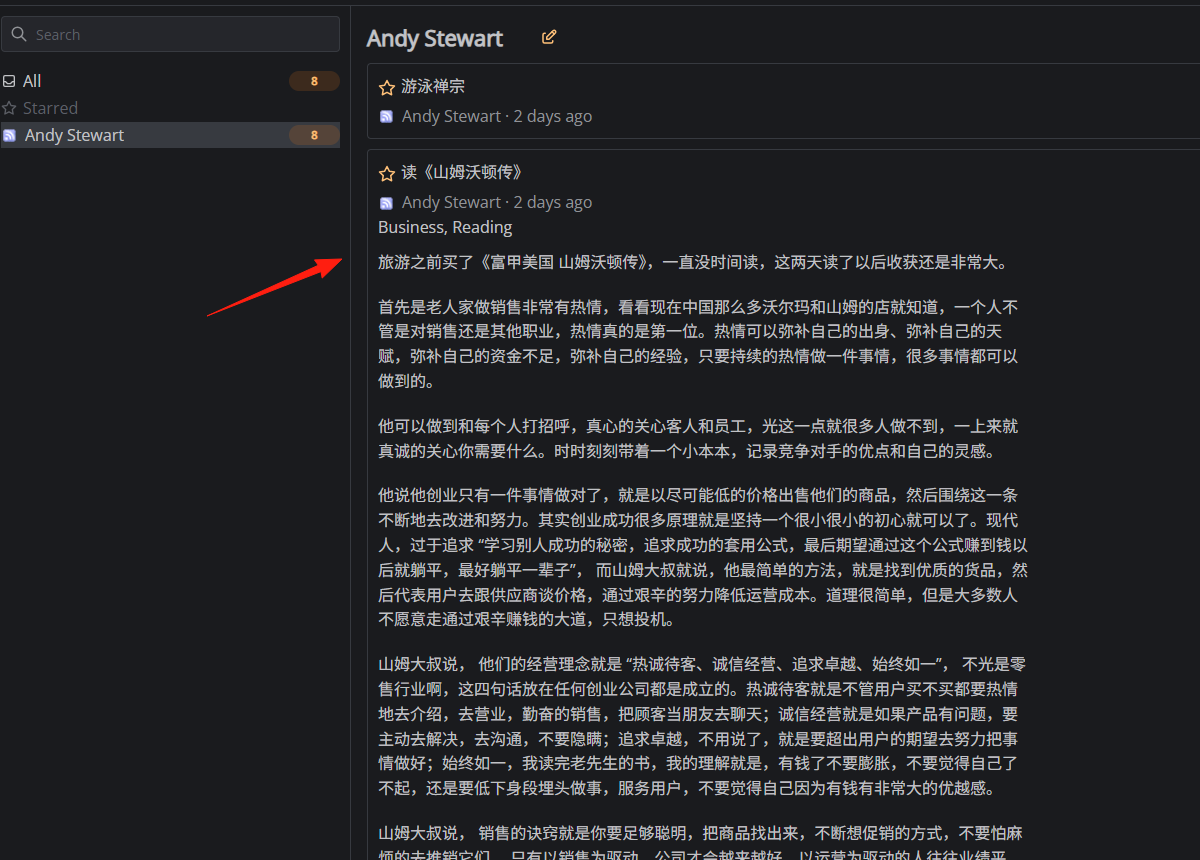Click the Andy Stewart author under 游泳禅宗
Viewport: 1200px width, 860px height.
tap(451, 116)
